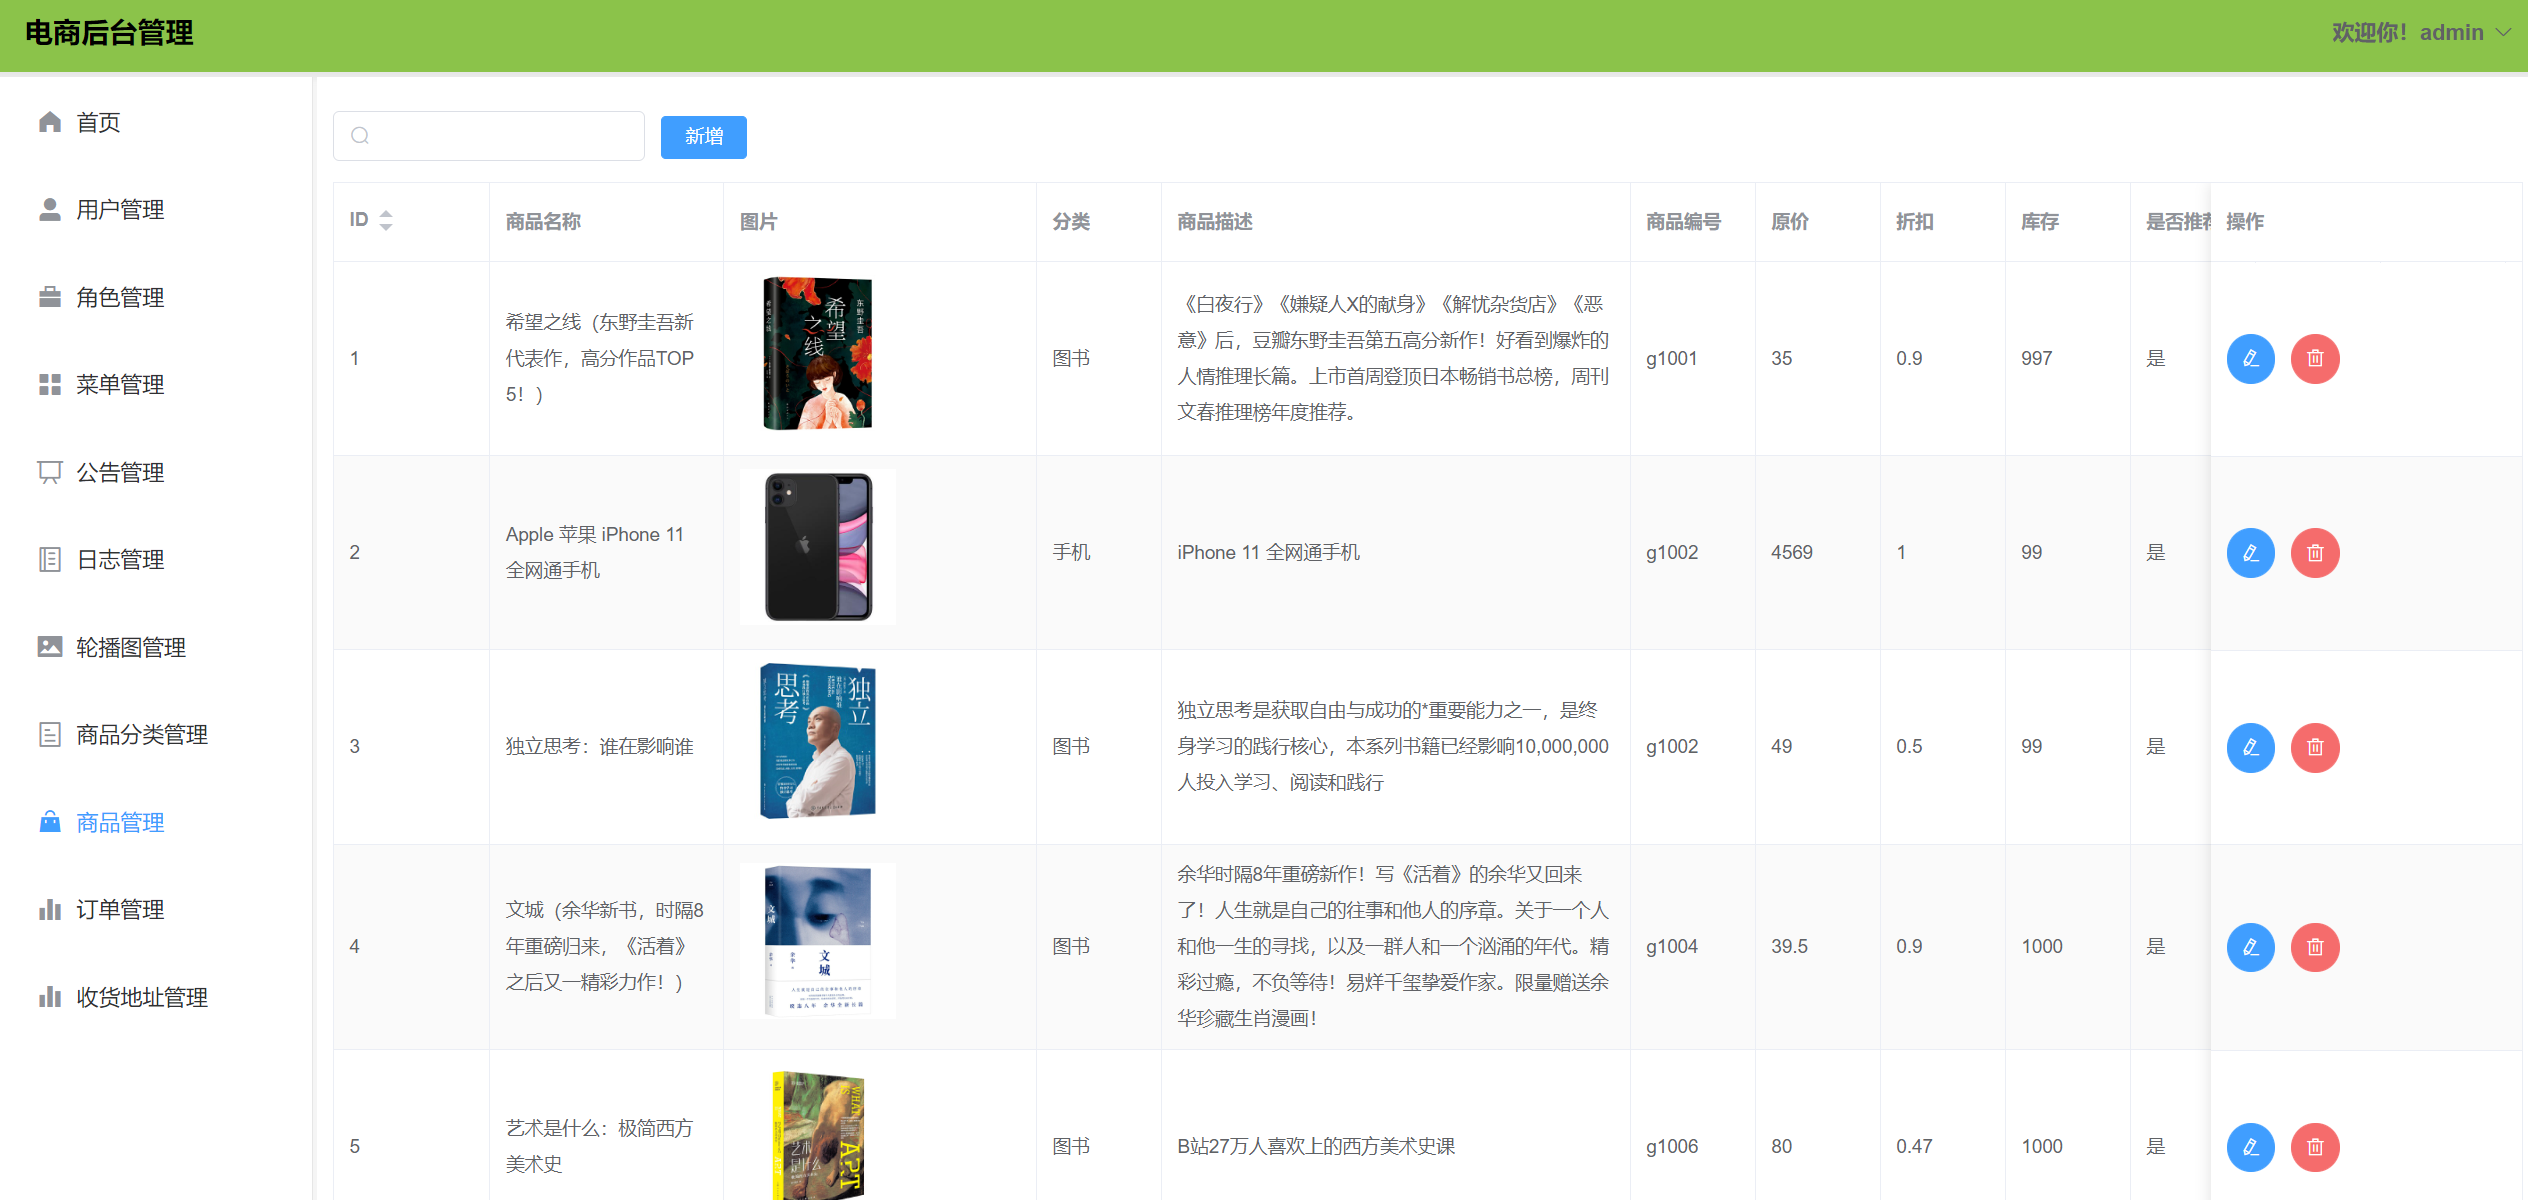Click inside the search input field
2528x1200 pixels.
[490, 135]
